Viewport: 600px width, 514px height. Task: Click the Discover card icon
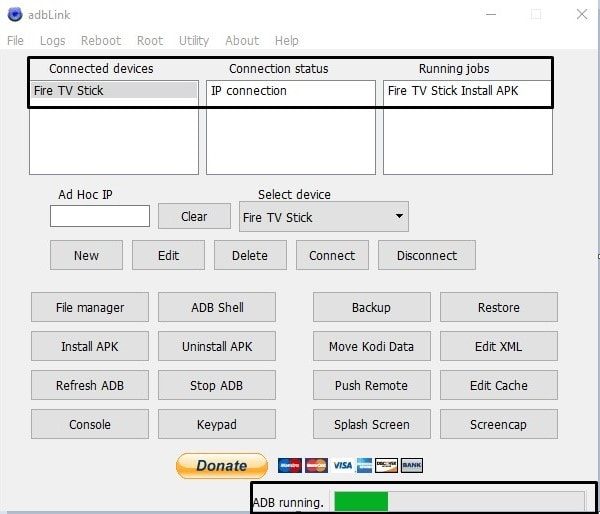tap(386, 465)
